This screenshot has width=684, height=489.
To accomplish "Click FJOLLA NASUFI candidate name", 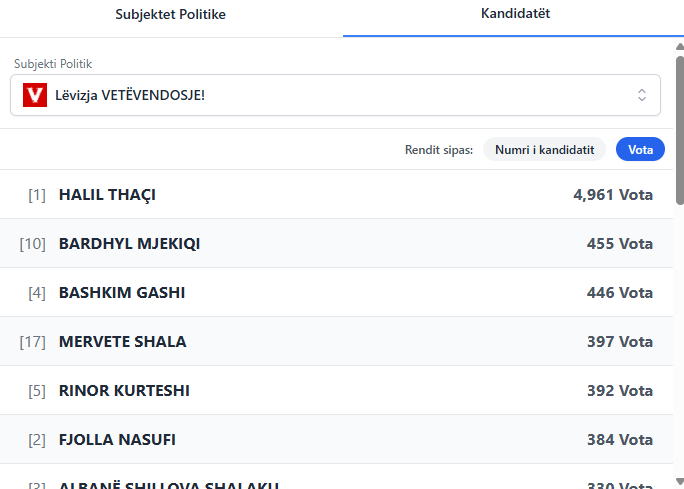I will [x=117, y=440].
